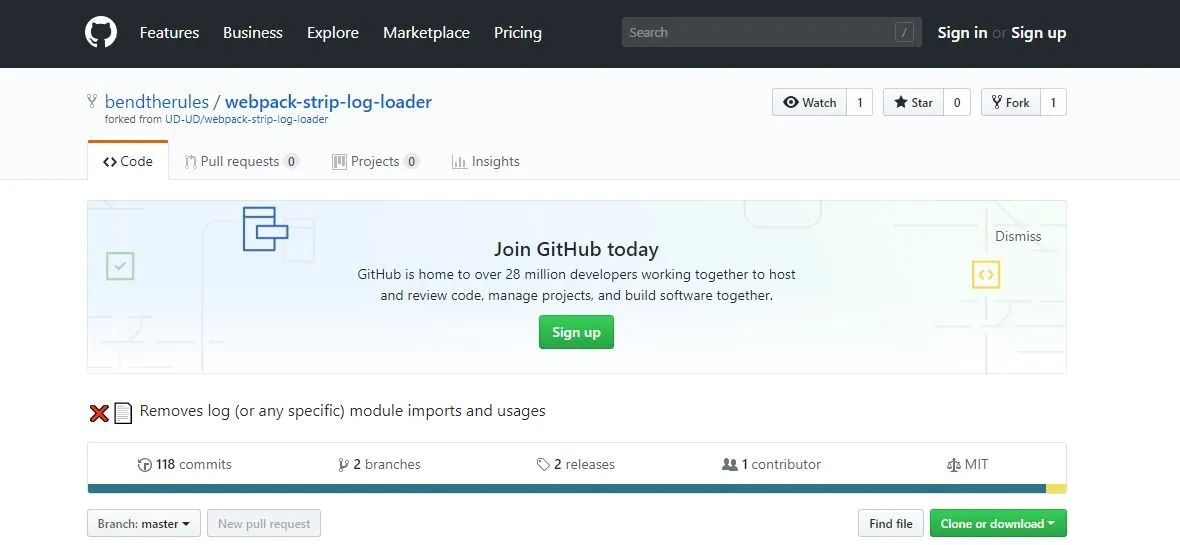View the forks count next to Fork
The height and width of the screenshot is (545, 1180).
pos(1054,102)
